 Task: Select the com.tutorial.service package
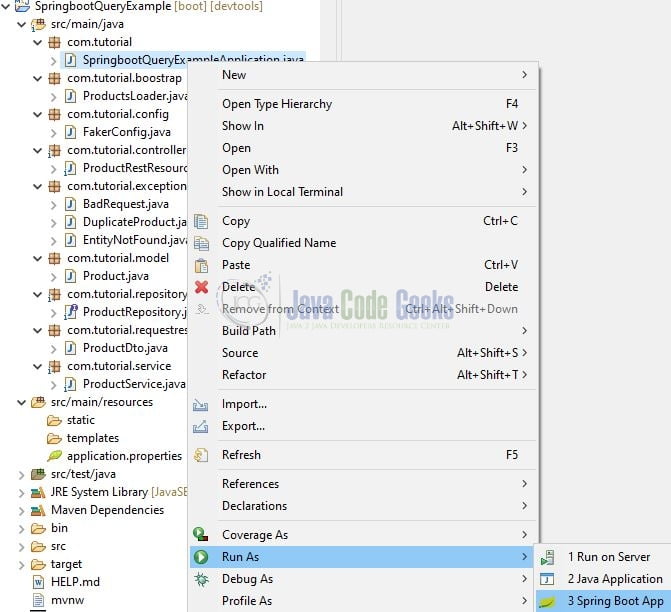tap(119, 366)
